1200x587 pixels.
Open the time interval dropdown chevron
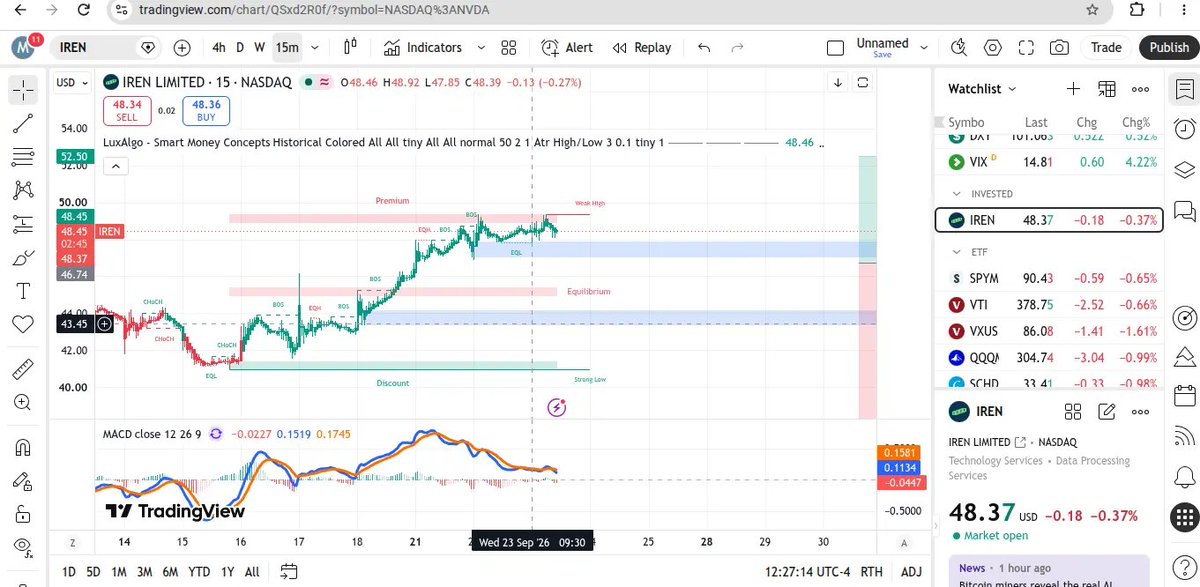316,47
